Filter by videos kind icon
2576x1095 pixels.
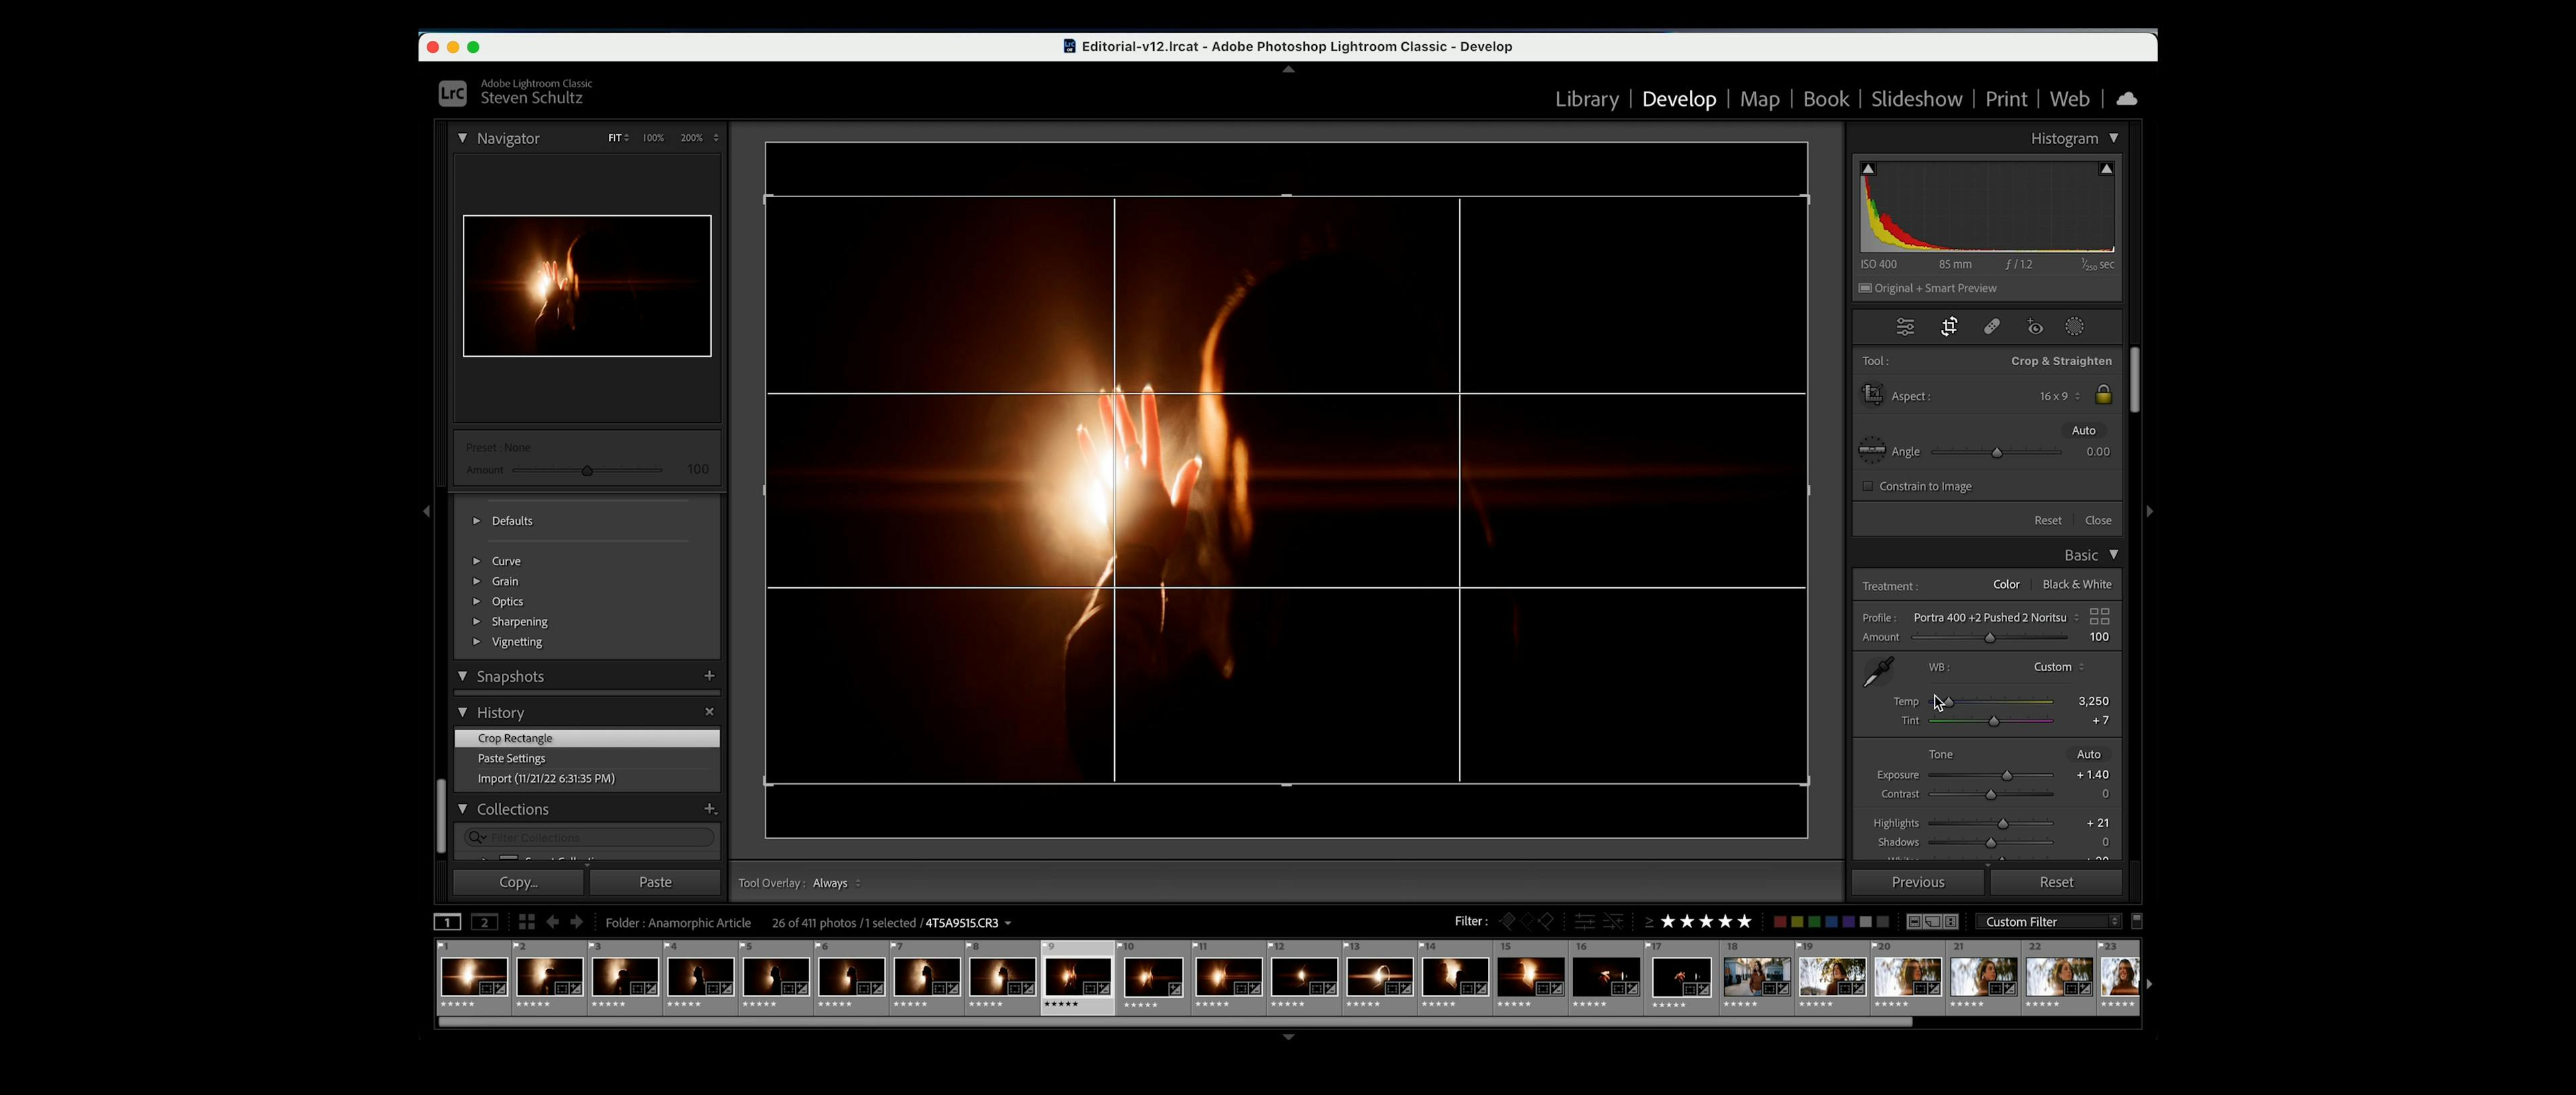(1951, 922)
